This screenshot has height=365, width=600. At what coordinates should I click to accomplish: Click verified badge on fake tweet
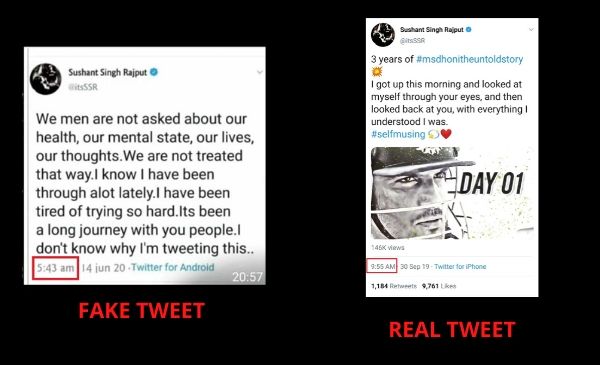coord(154,72)
